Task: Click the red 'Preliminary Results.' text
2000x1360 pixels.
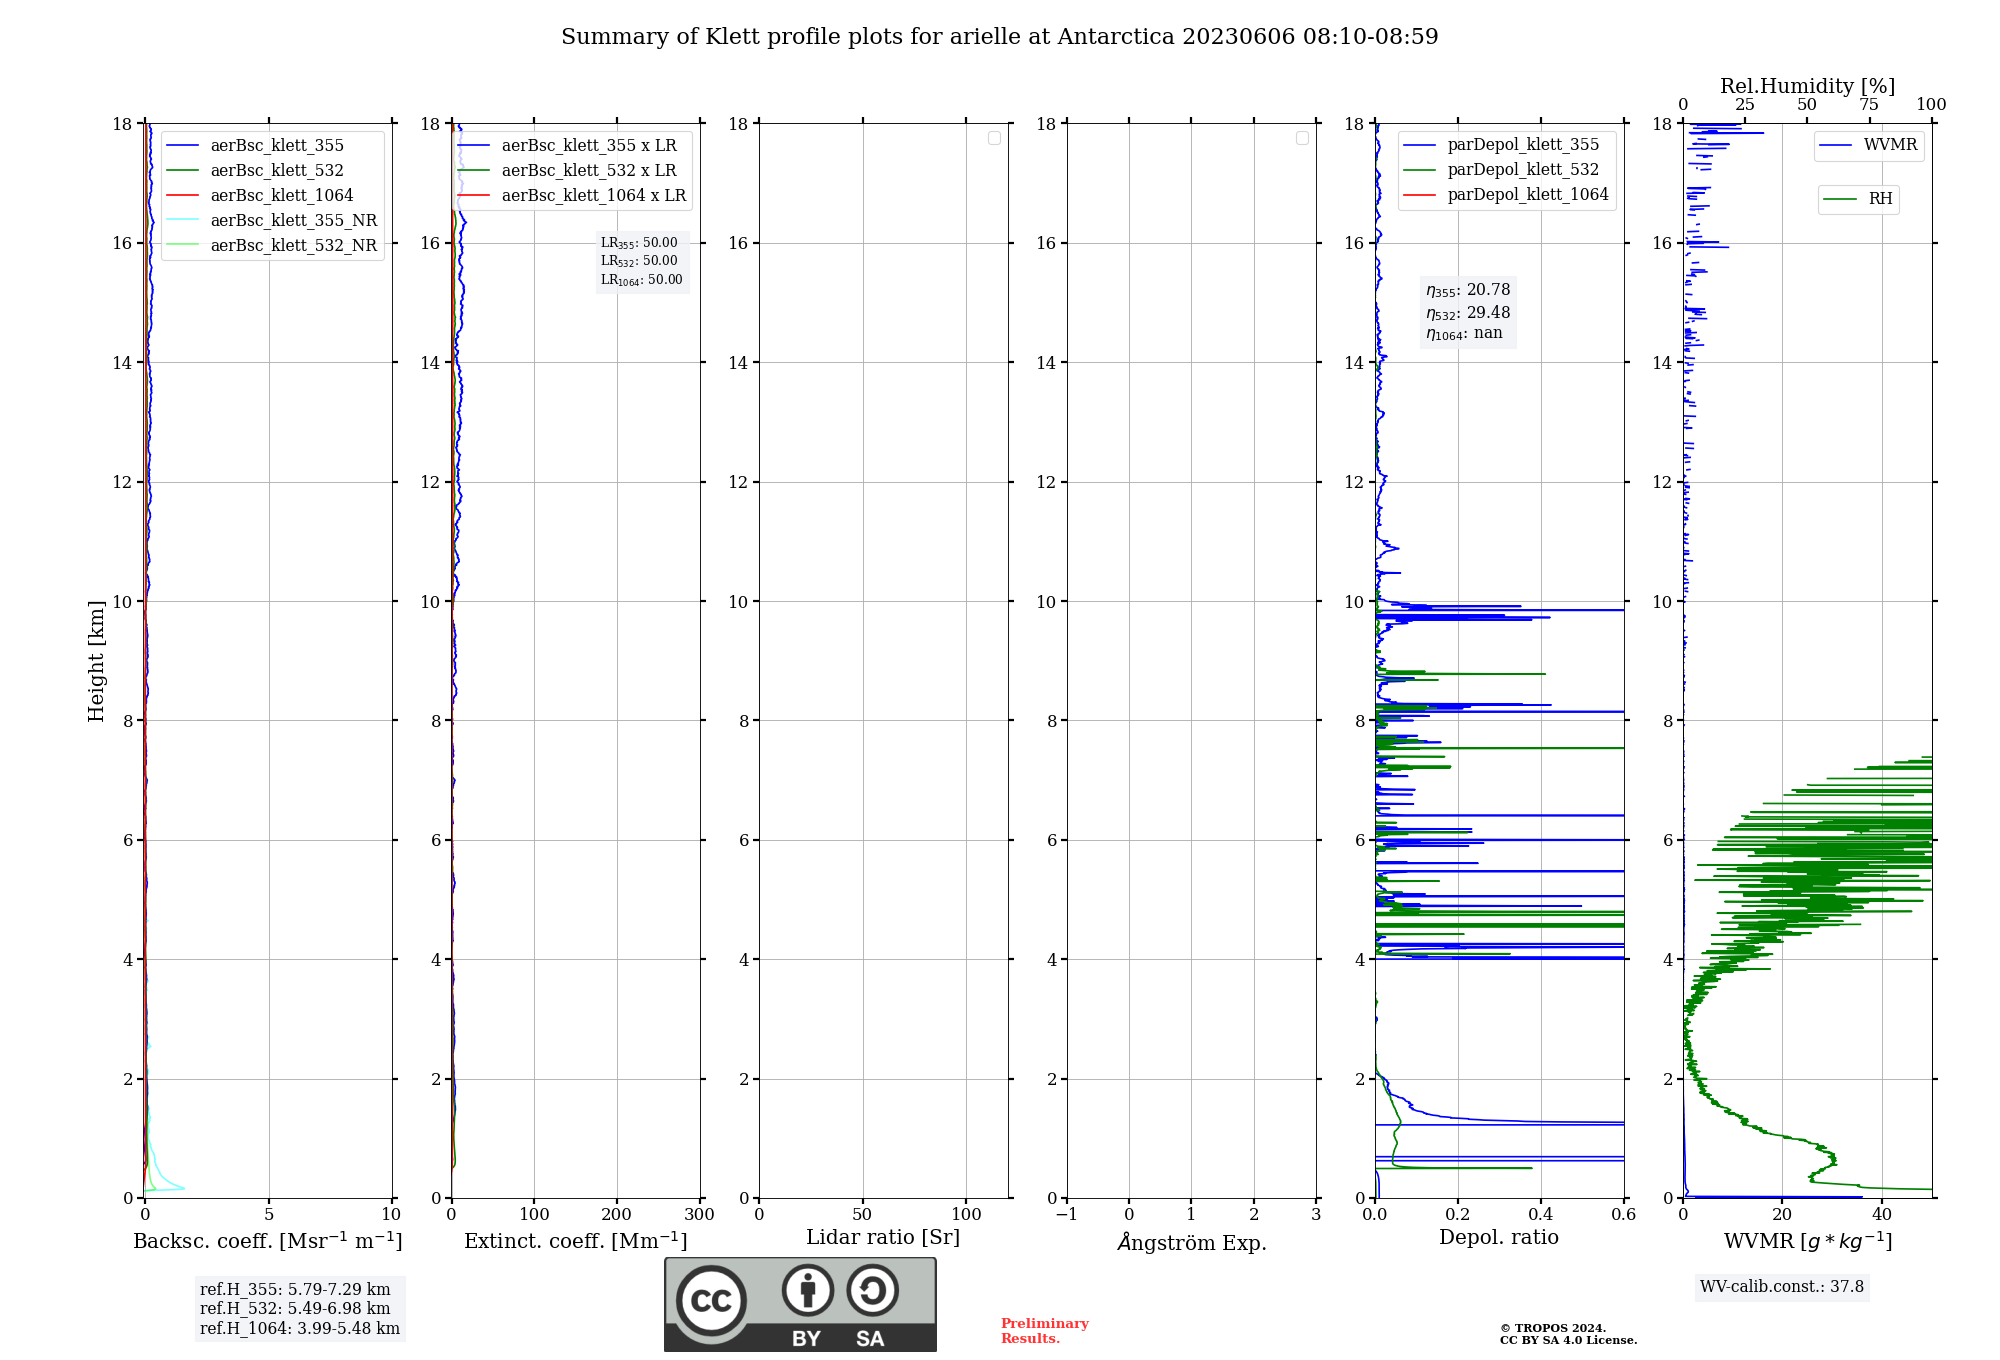Action: [1045, 1331]
